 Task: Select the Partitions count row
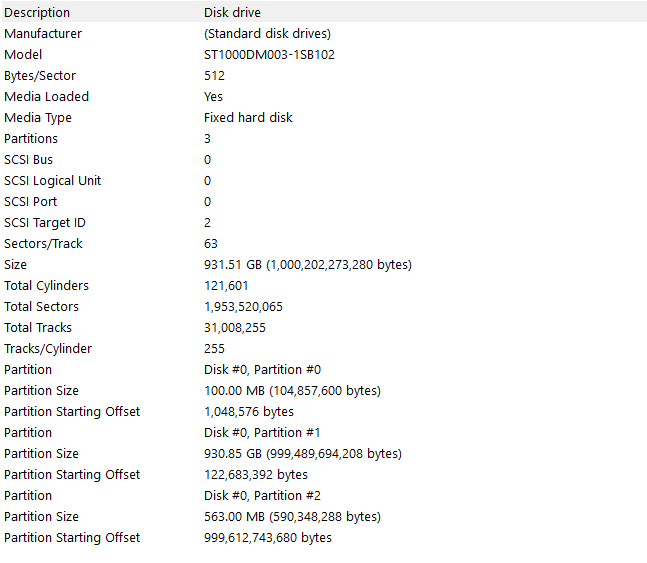tap(31, 138)
